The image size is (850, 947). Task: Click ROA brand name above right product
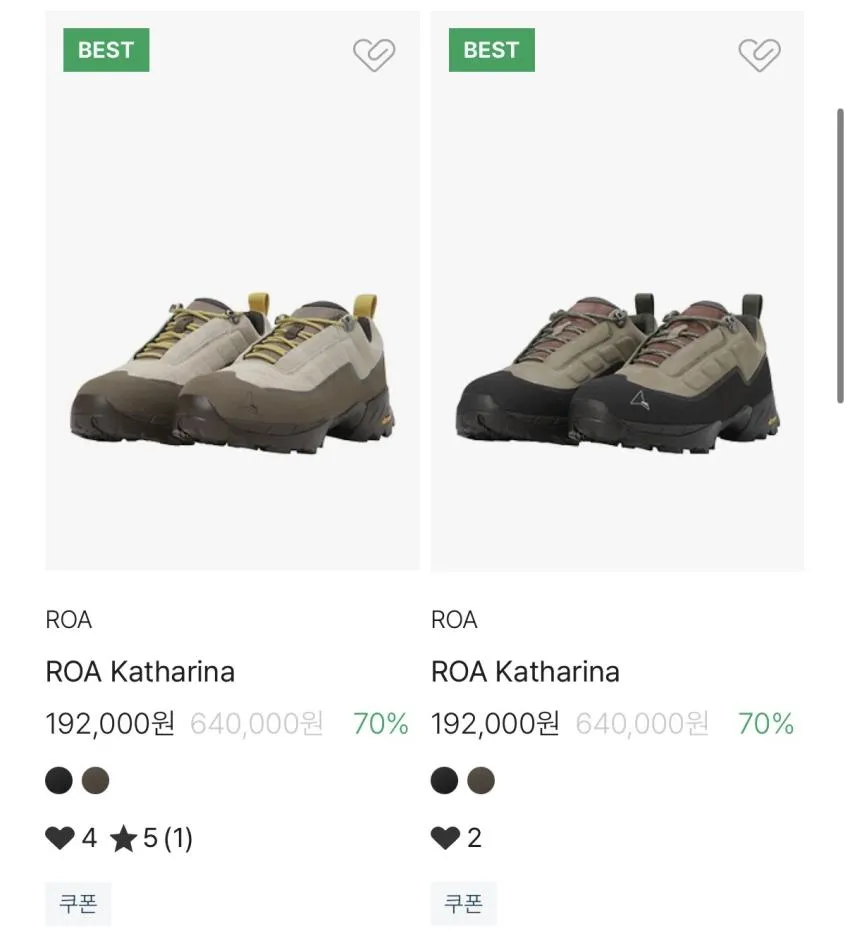tap(454, 620)
